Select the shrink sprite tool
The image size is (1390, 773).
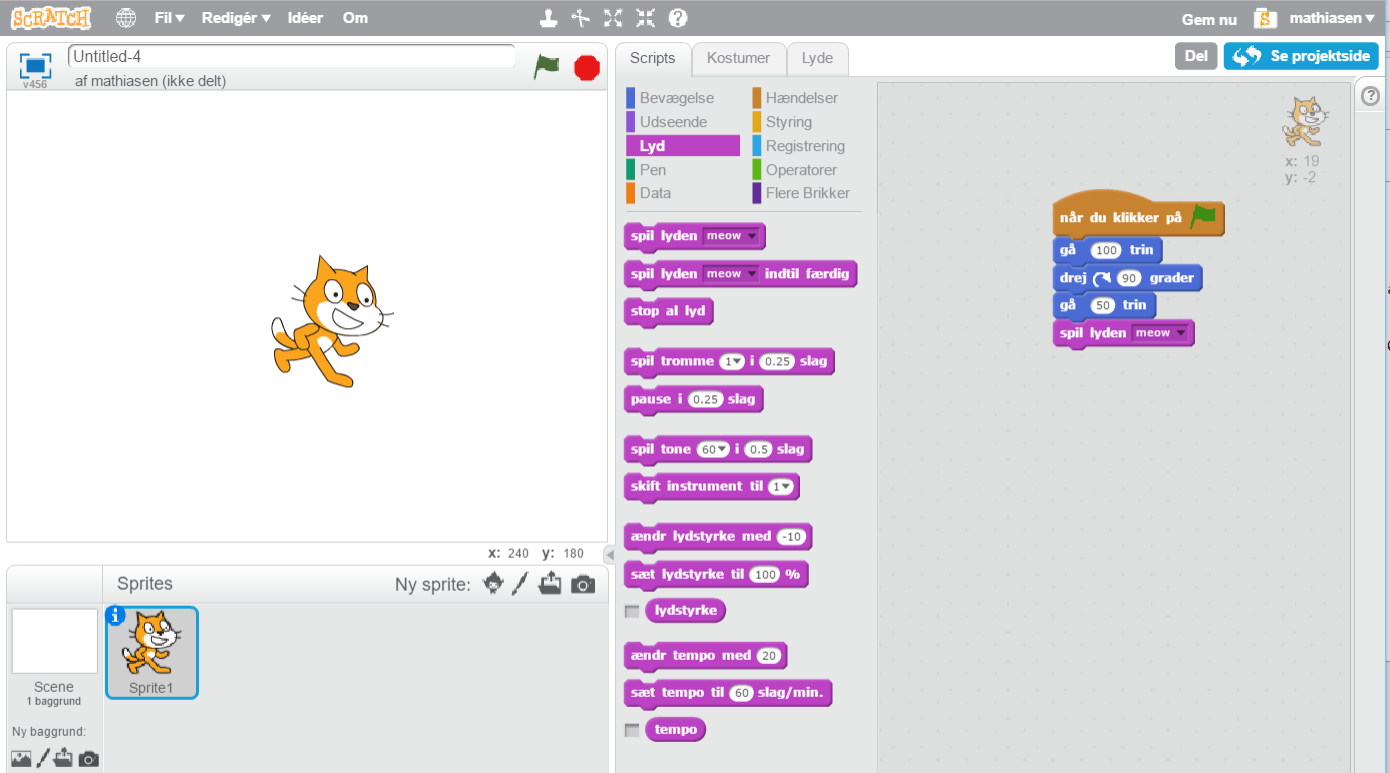click(x=645, y=18)
